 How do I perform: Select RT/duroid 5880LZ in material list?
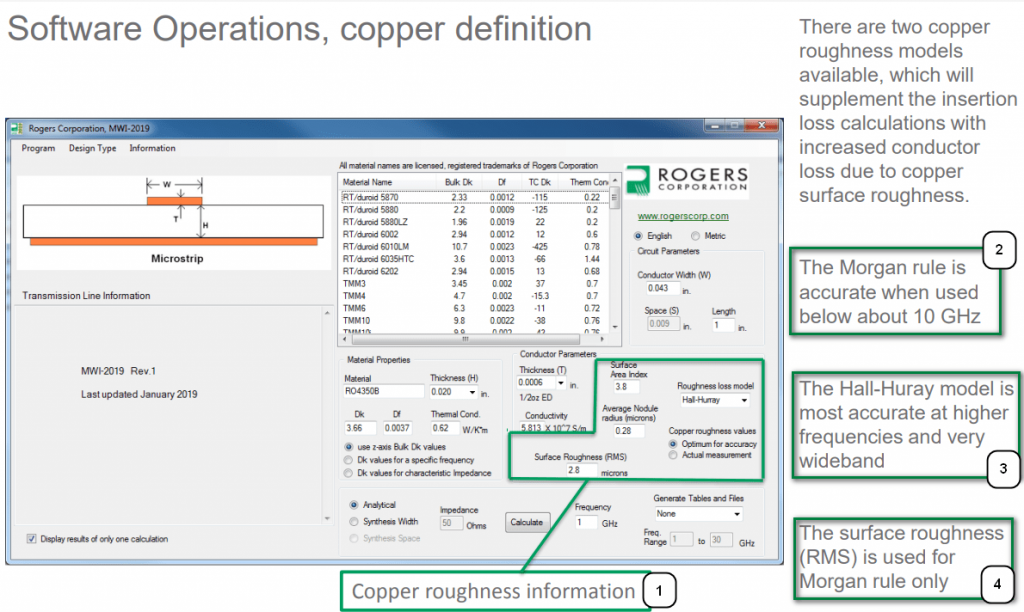475,222
